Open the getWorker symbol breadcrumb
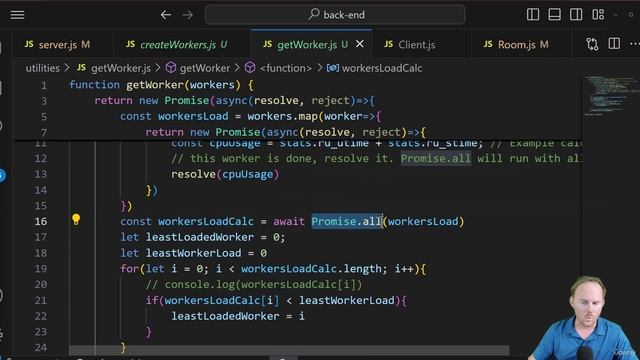Viewport: 640px width, 360px height. coord(204,68)
